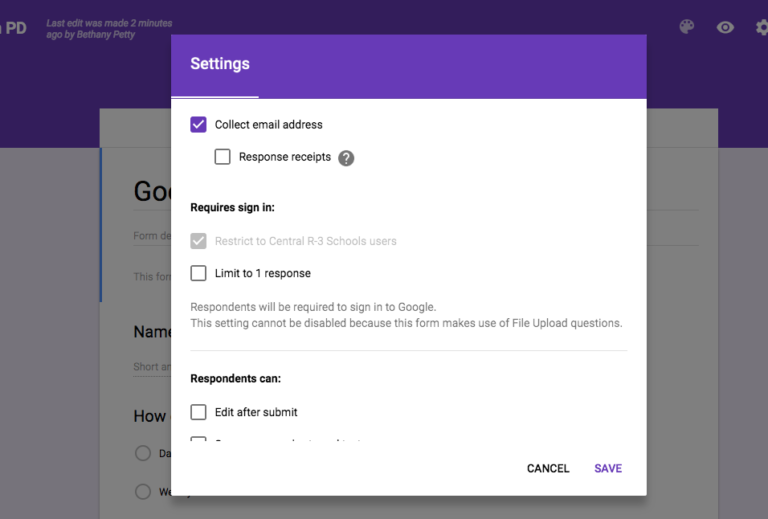The height and width of the screenshot is (519, 768).
Task: Click the form title field behind the dialog
Action: [x=152, y=191]
